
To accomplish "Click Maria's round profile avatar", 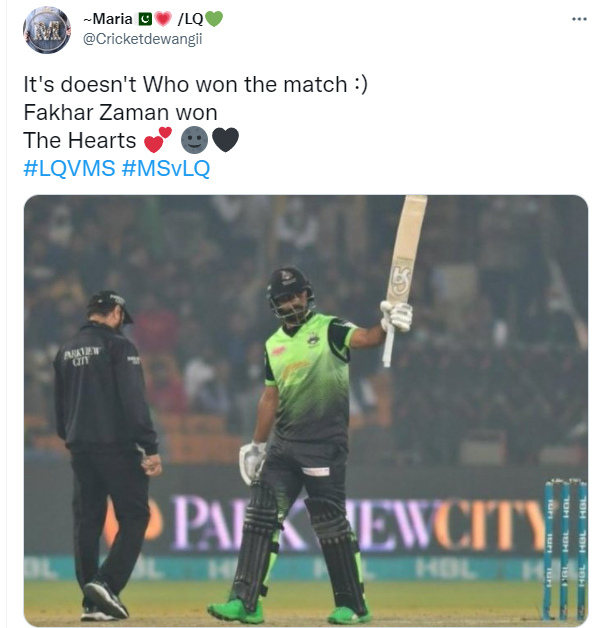I will pyautogui.click(x=47, y=30).
